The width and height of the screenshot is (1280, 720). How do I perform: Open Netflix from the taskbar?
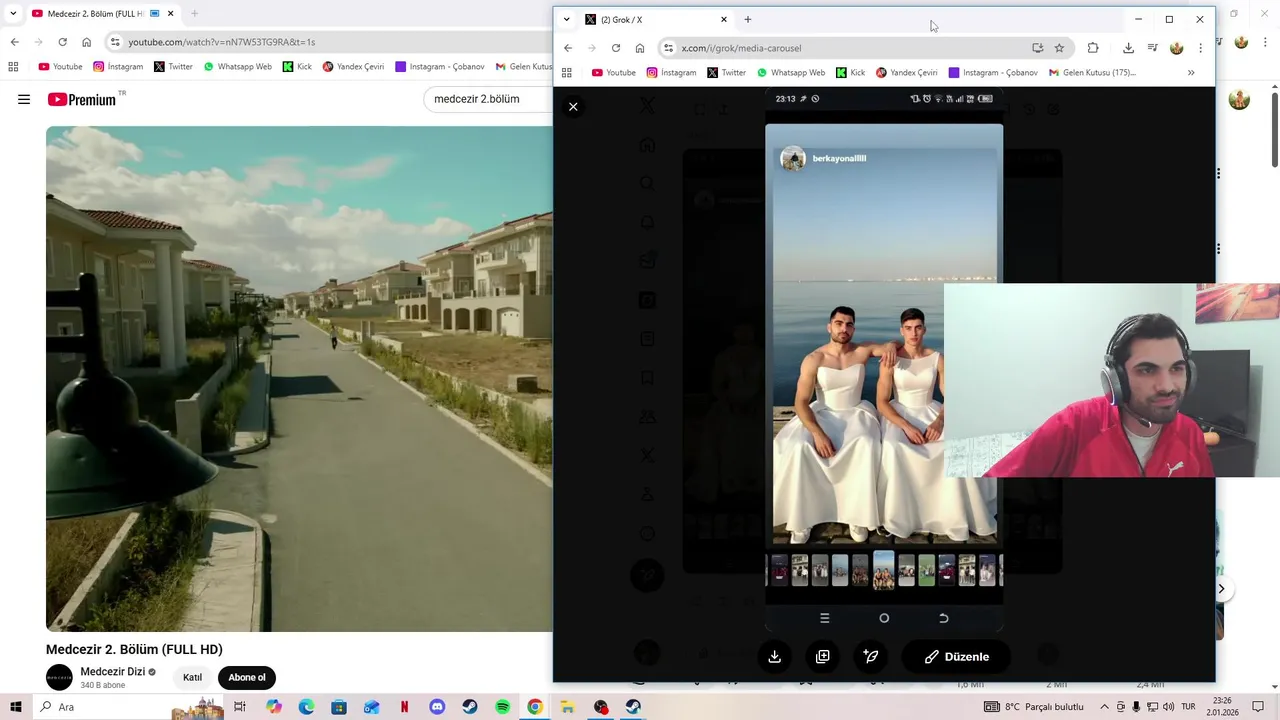pyautogui.click(x=404, y=707)
